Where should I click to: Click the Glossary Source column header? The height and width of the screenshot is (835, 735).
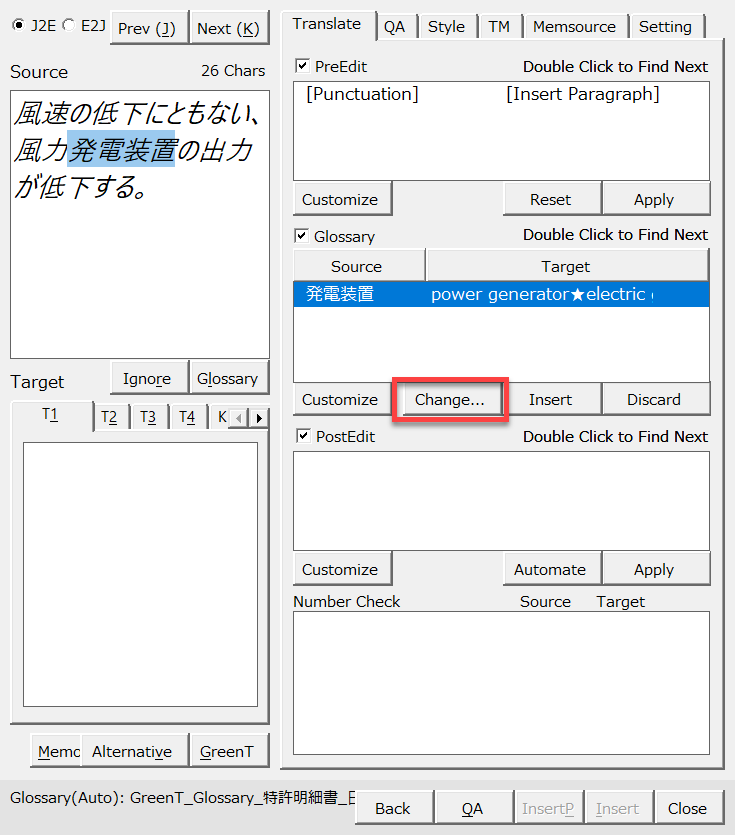tap(357, 266)
